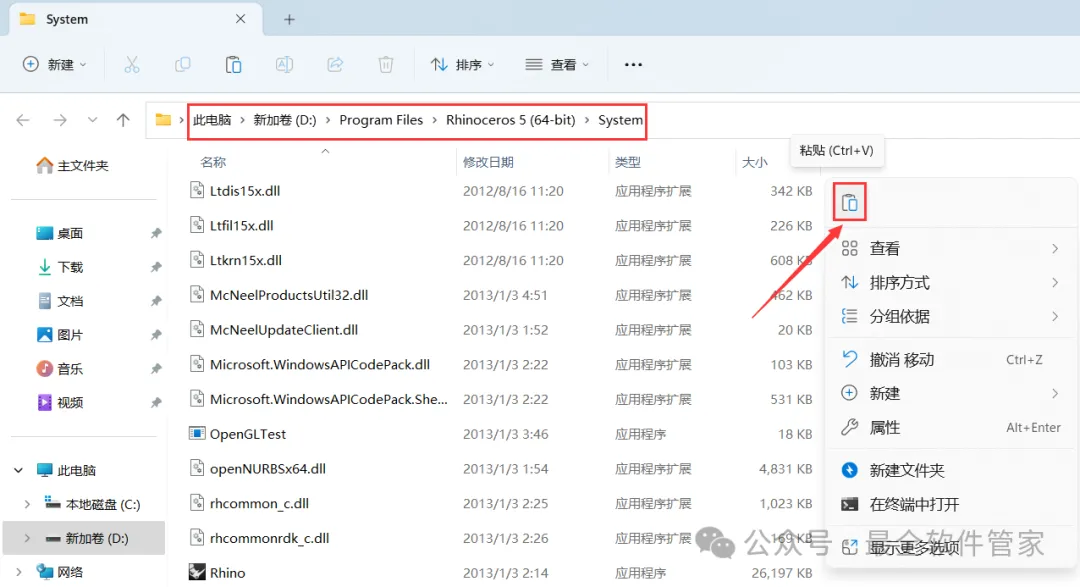Click 此电脑 in the address bar
This screenshot has width=1080, height=587.
(x=212, y=120)
